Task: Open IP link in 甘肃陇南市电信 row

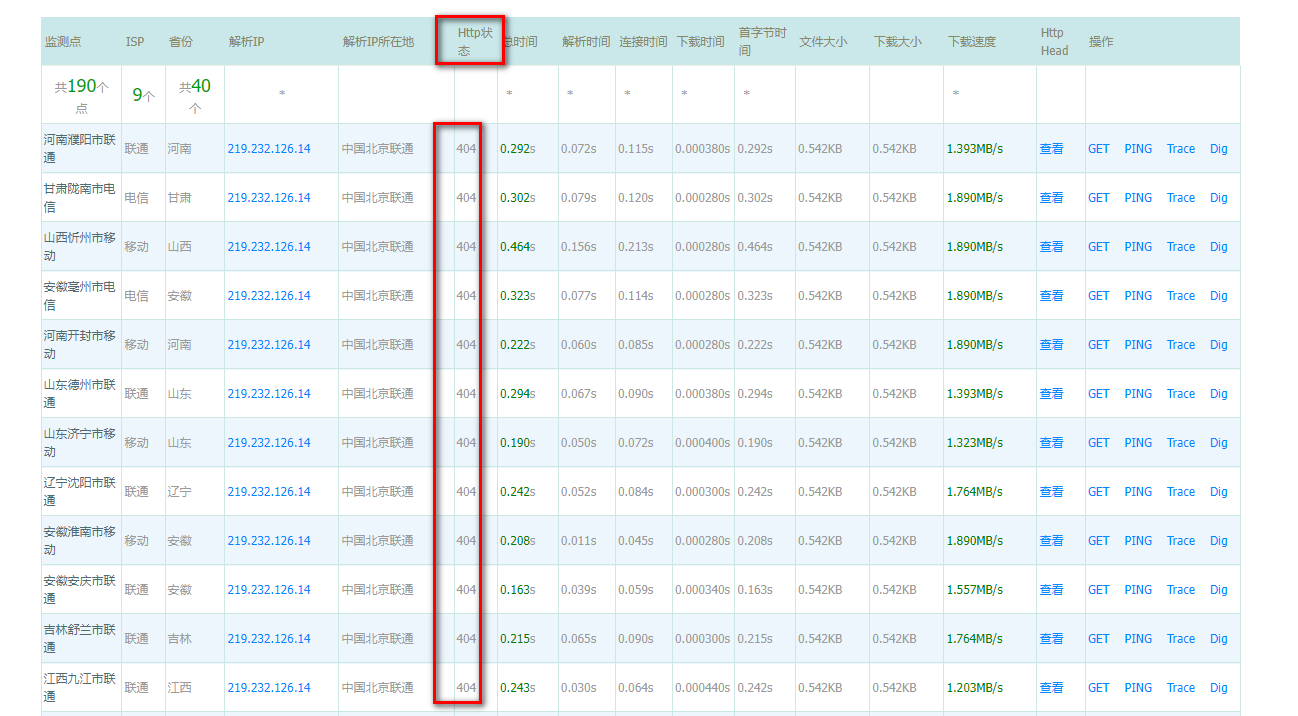Action: click(x=269, y=198)
